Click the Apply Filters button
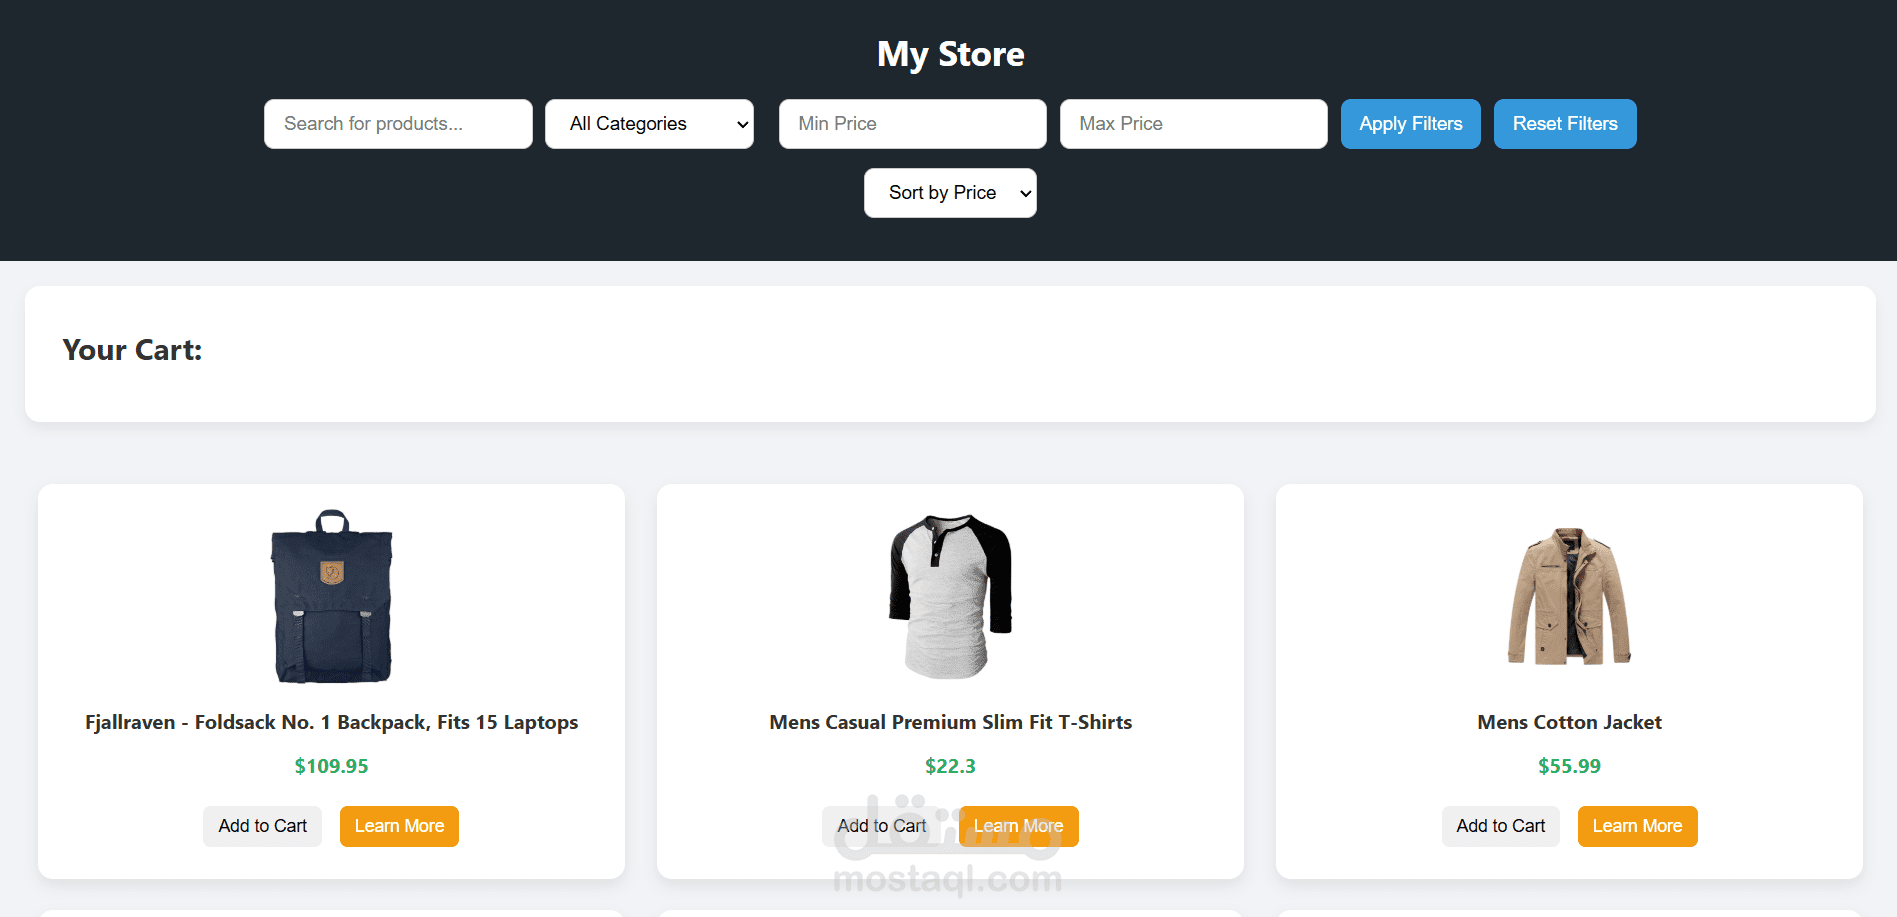 [x=1410, y=123]
